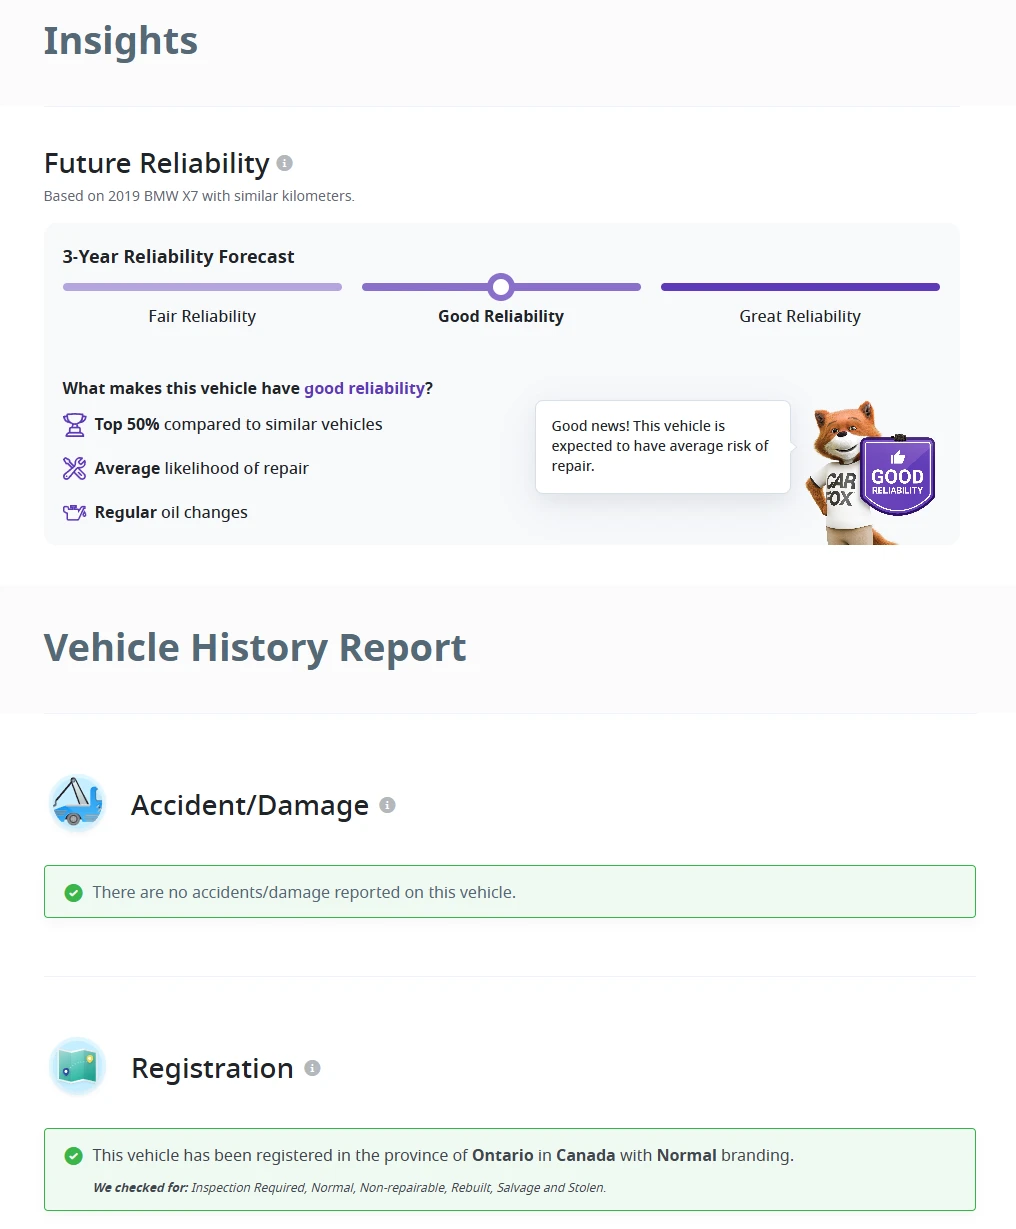Click the trophy icon beside Top 50%
1016x1229 pixels.
click(74, 425)
